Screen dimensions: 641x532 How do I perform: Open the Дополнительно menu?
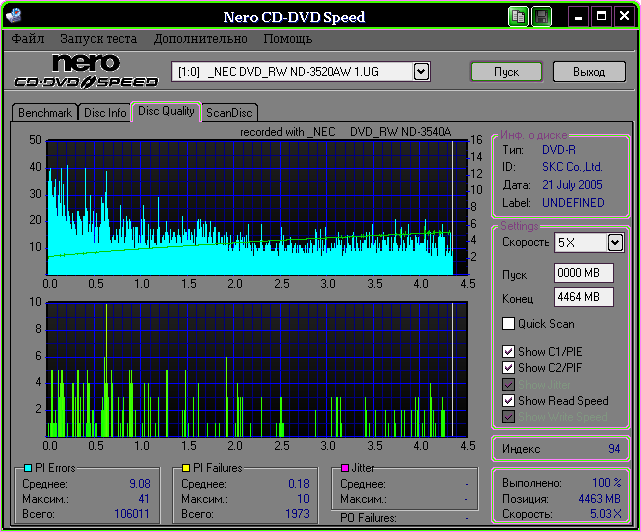tap(200, 39)
